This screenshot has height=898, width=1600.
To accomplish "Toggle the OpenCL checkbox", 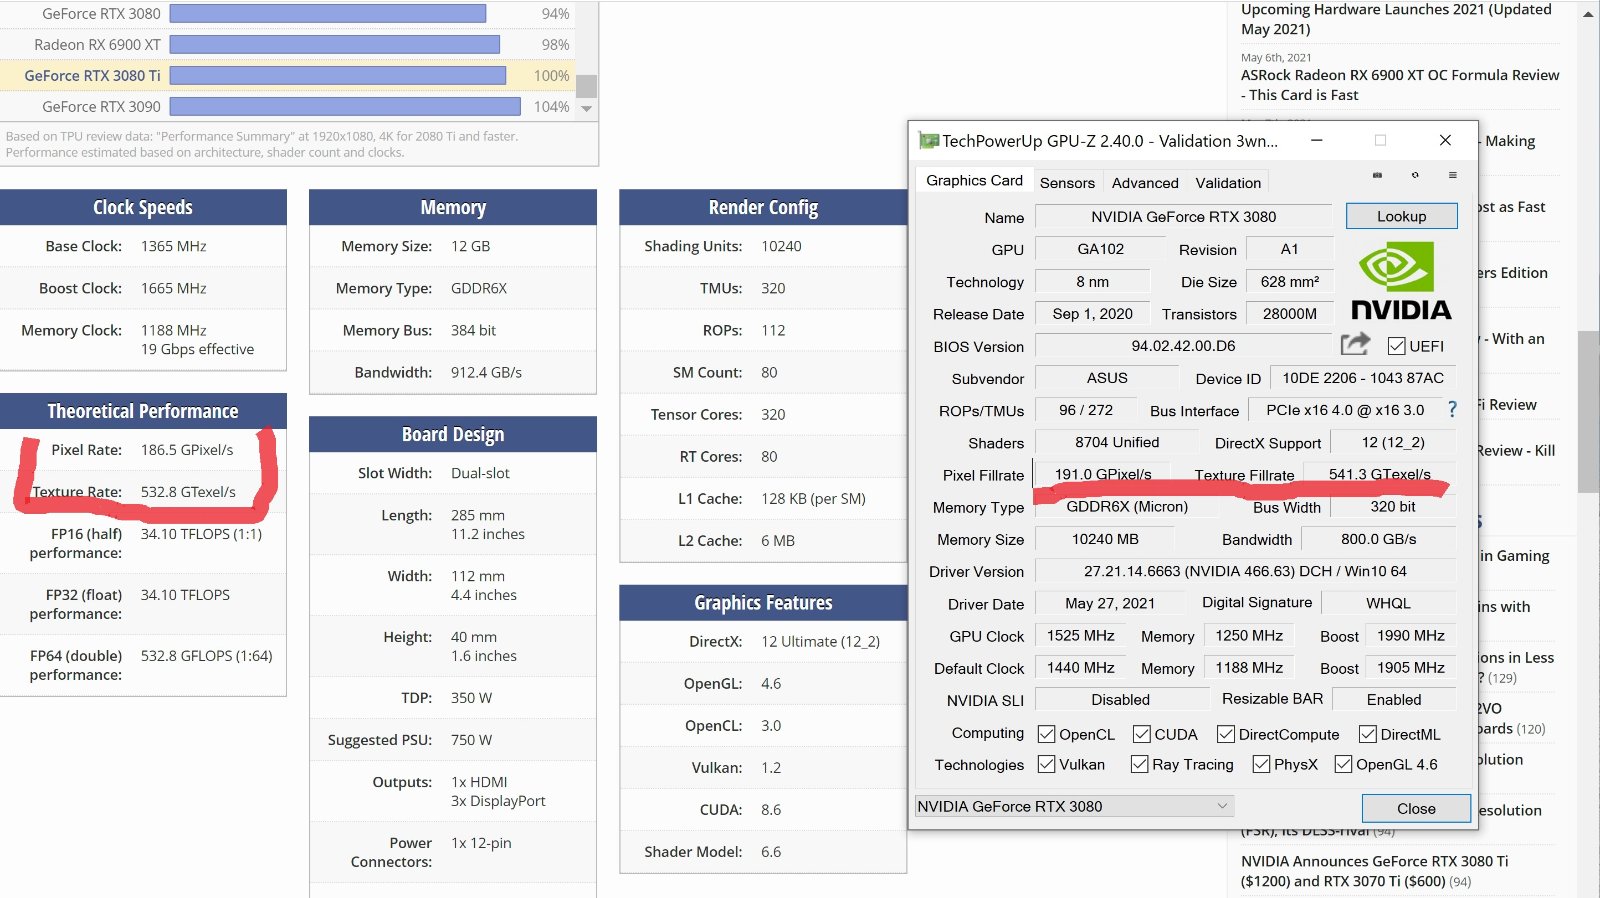I will point(1046,734).
